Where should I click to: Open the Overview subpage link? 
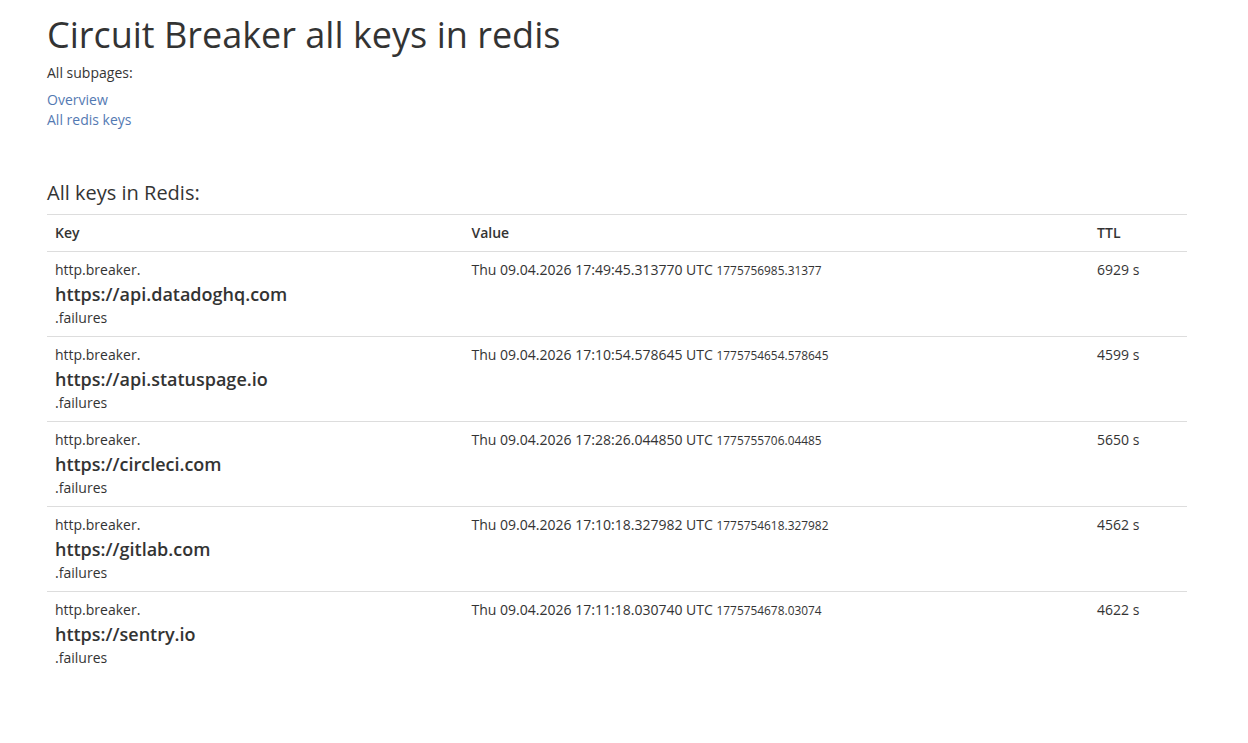77,100
